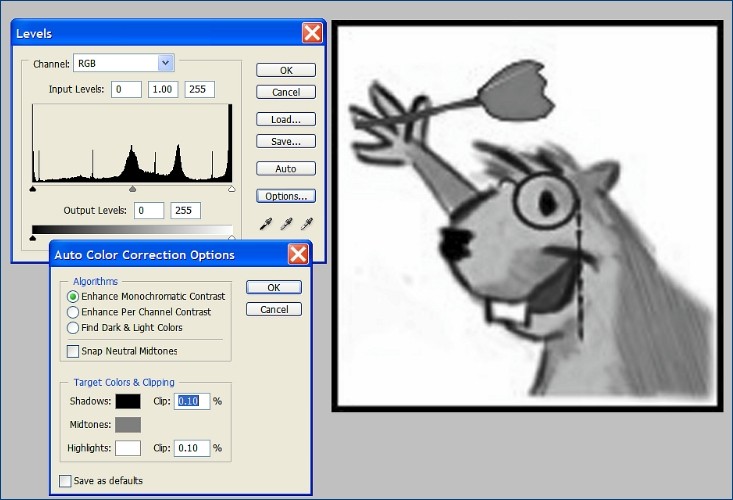
Task: Select Enhance Monochromatic Contrast algorithm
Action: pyautogui.click(x=73, y=297)
